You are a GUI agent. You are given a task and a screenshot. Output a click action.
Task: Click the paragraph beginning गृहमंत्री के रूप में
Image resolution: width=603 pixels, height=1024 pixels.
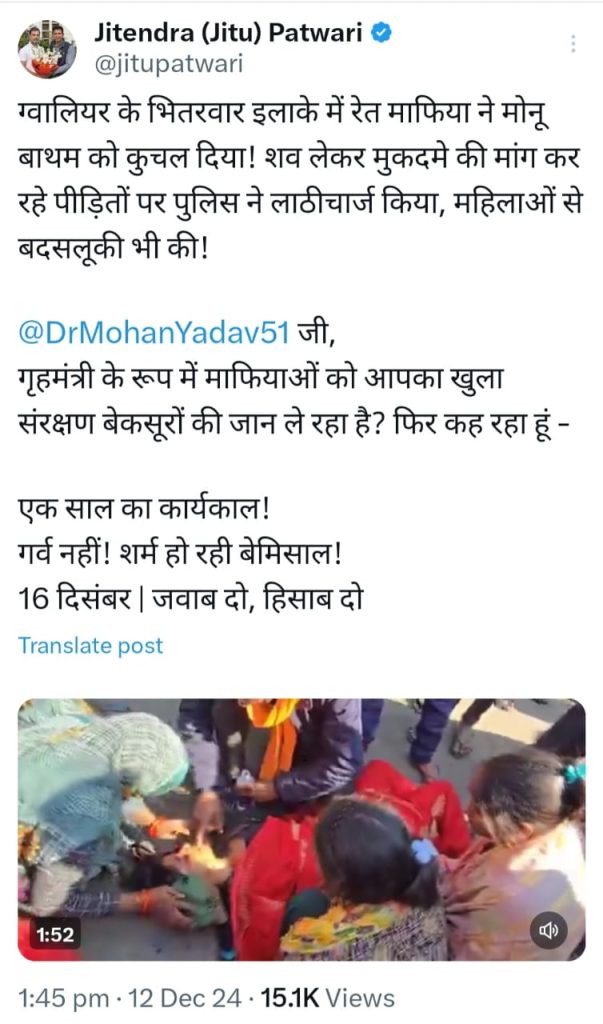(293, 402)
